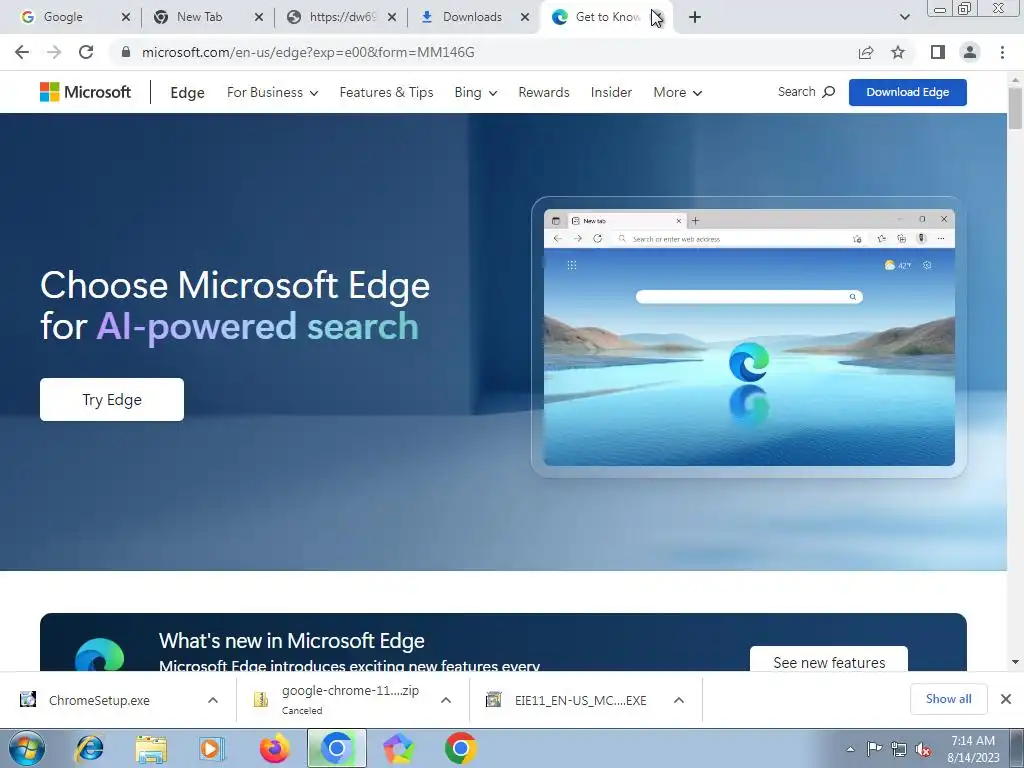
Task: Click the browser forward arrow
Action: (x=54, y=52)
